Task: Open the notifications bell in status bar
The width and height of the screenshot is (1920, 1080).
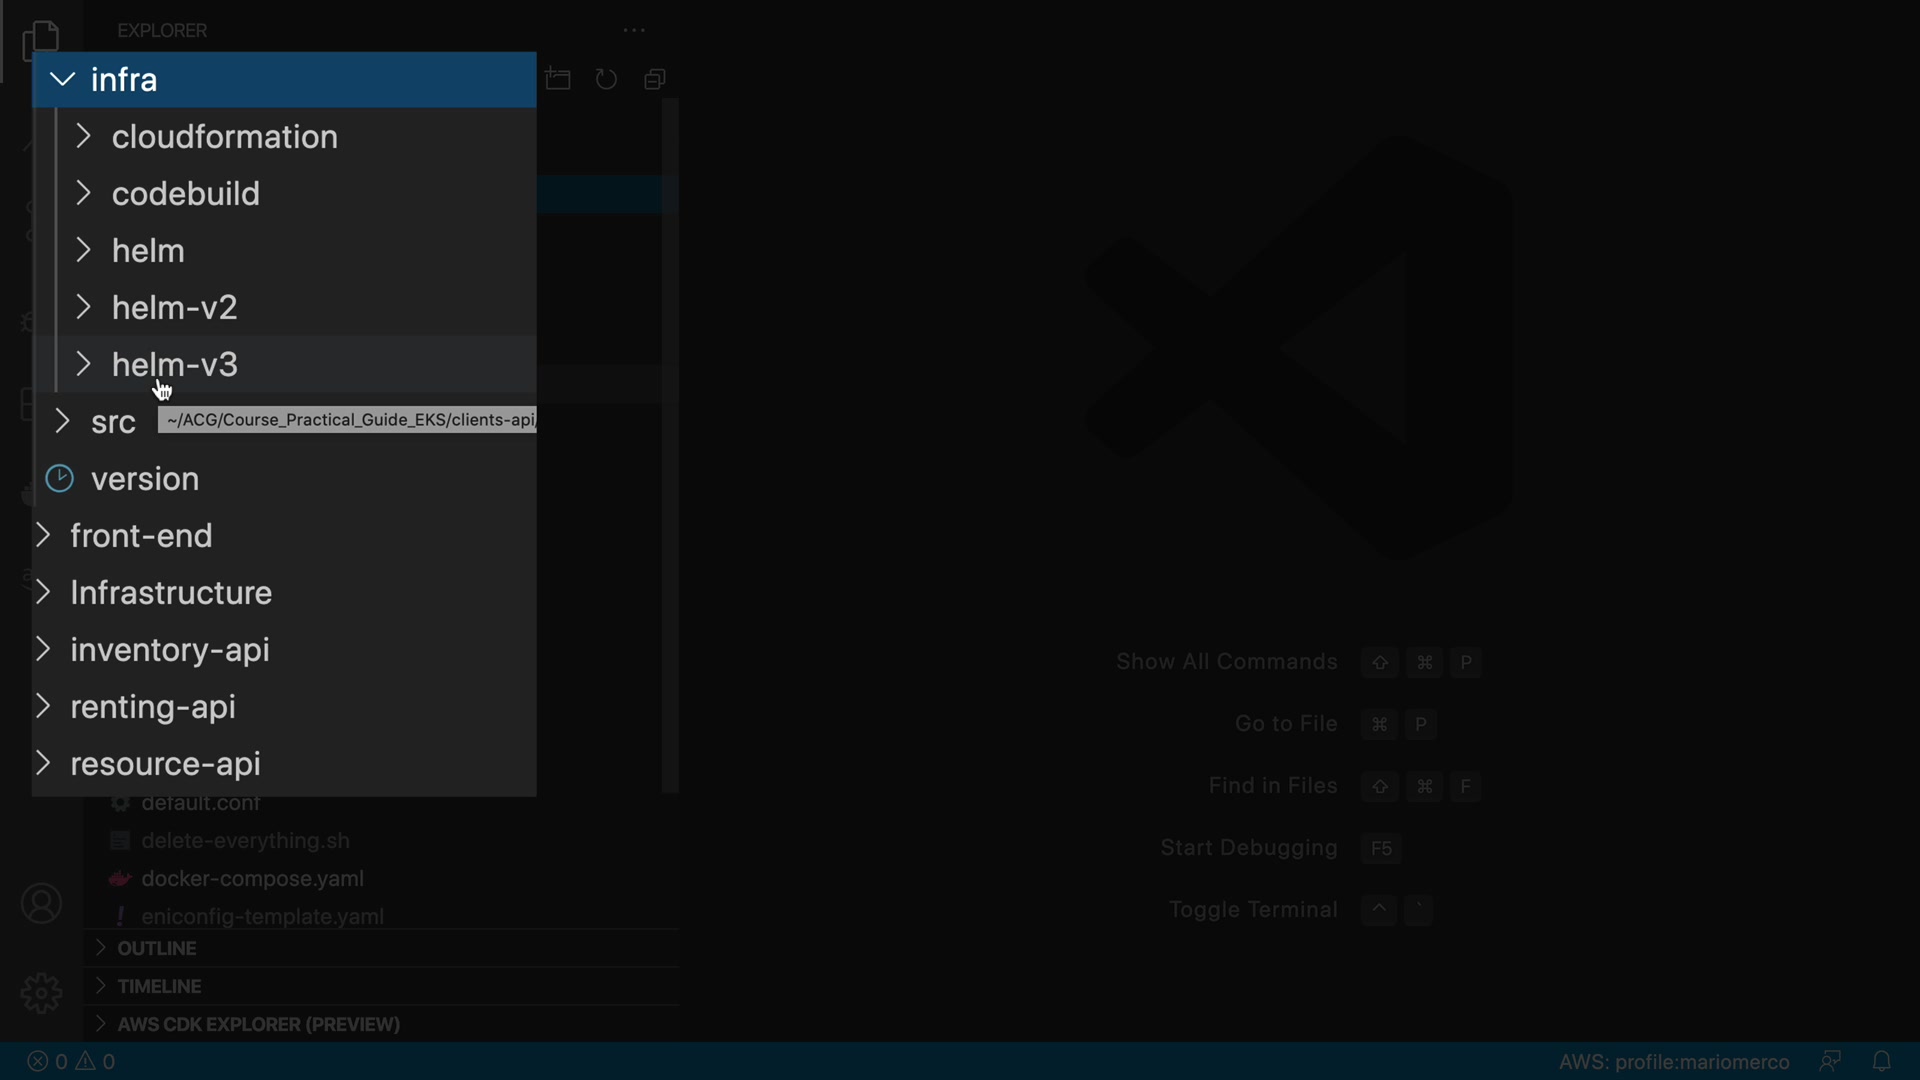Action: pos(1881,1061)
